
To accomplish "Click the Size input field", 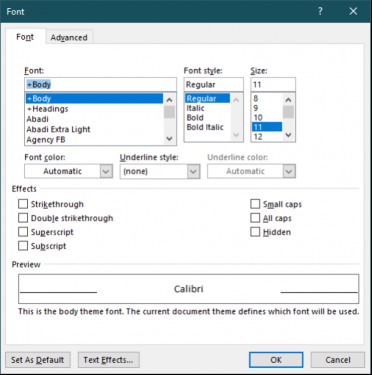I will point(273,85).
